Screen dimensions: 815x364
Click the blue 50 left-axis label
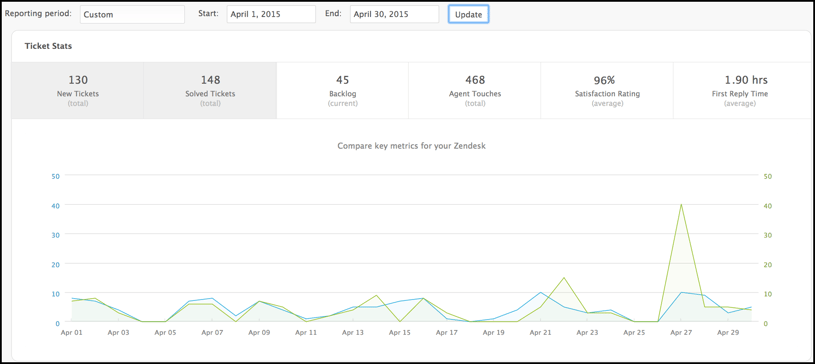pyautogui.click(x=56, y=176)
